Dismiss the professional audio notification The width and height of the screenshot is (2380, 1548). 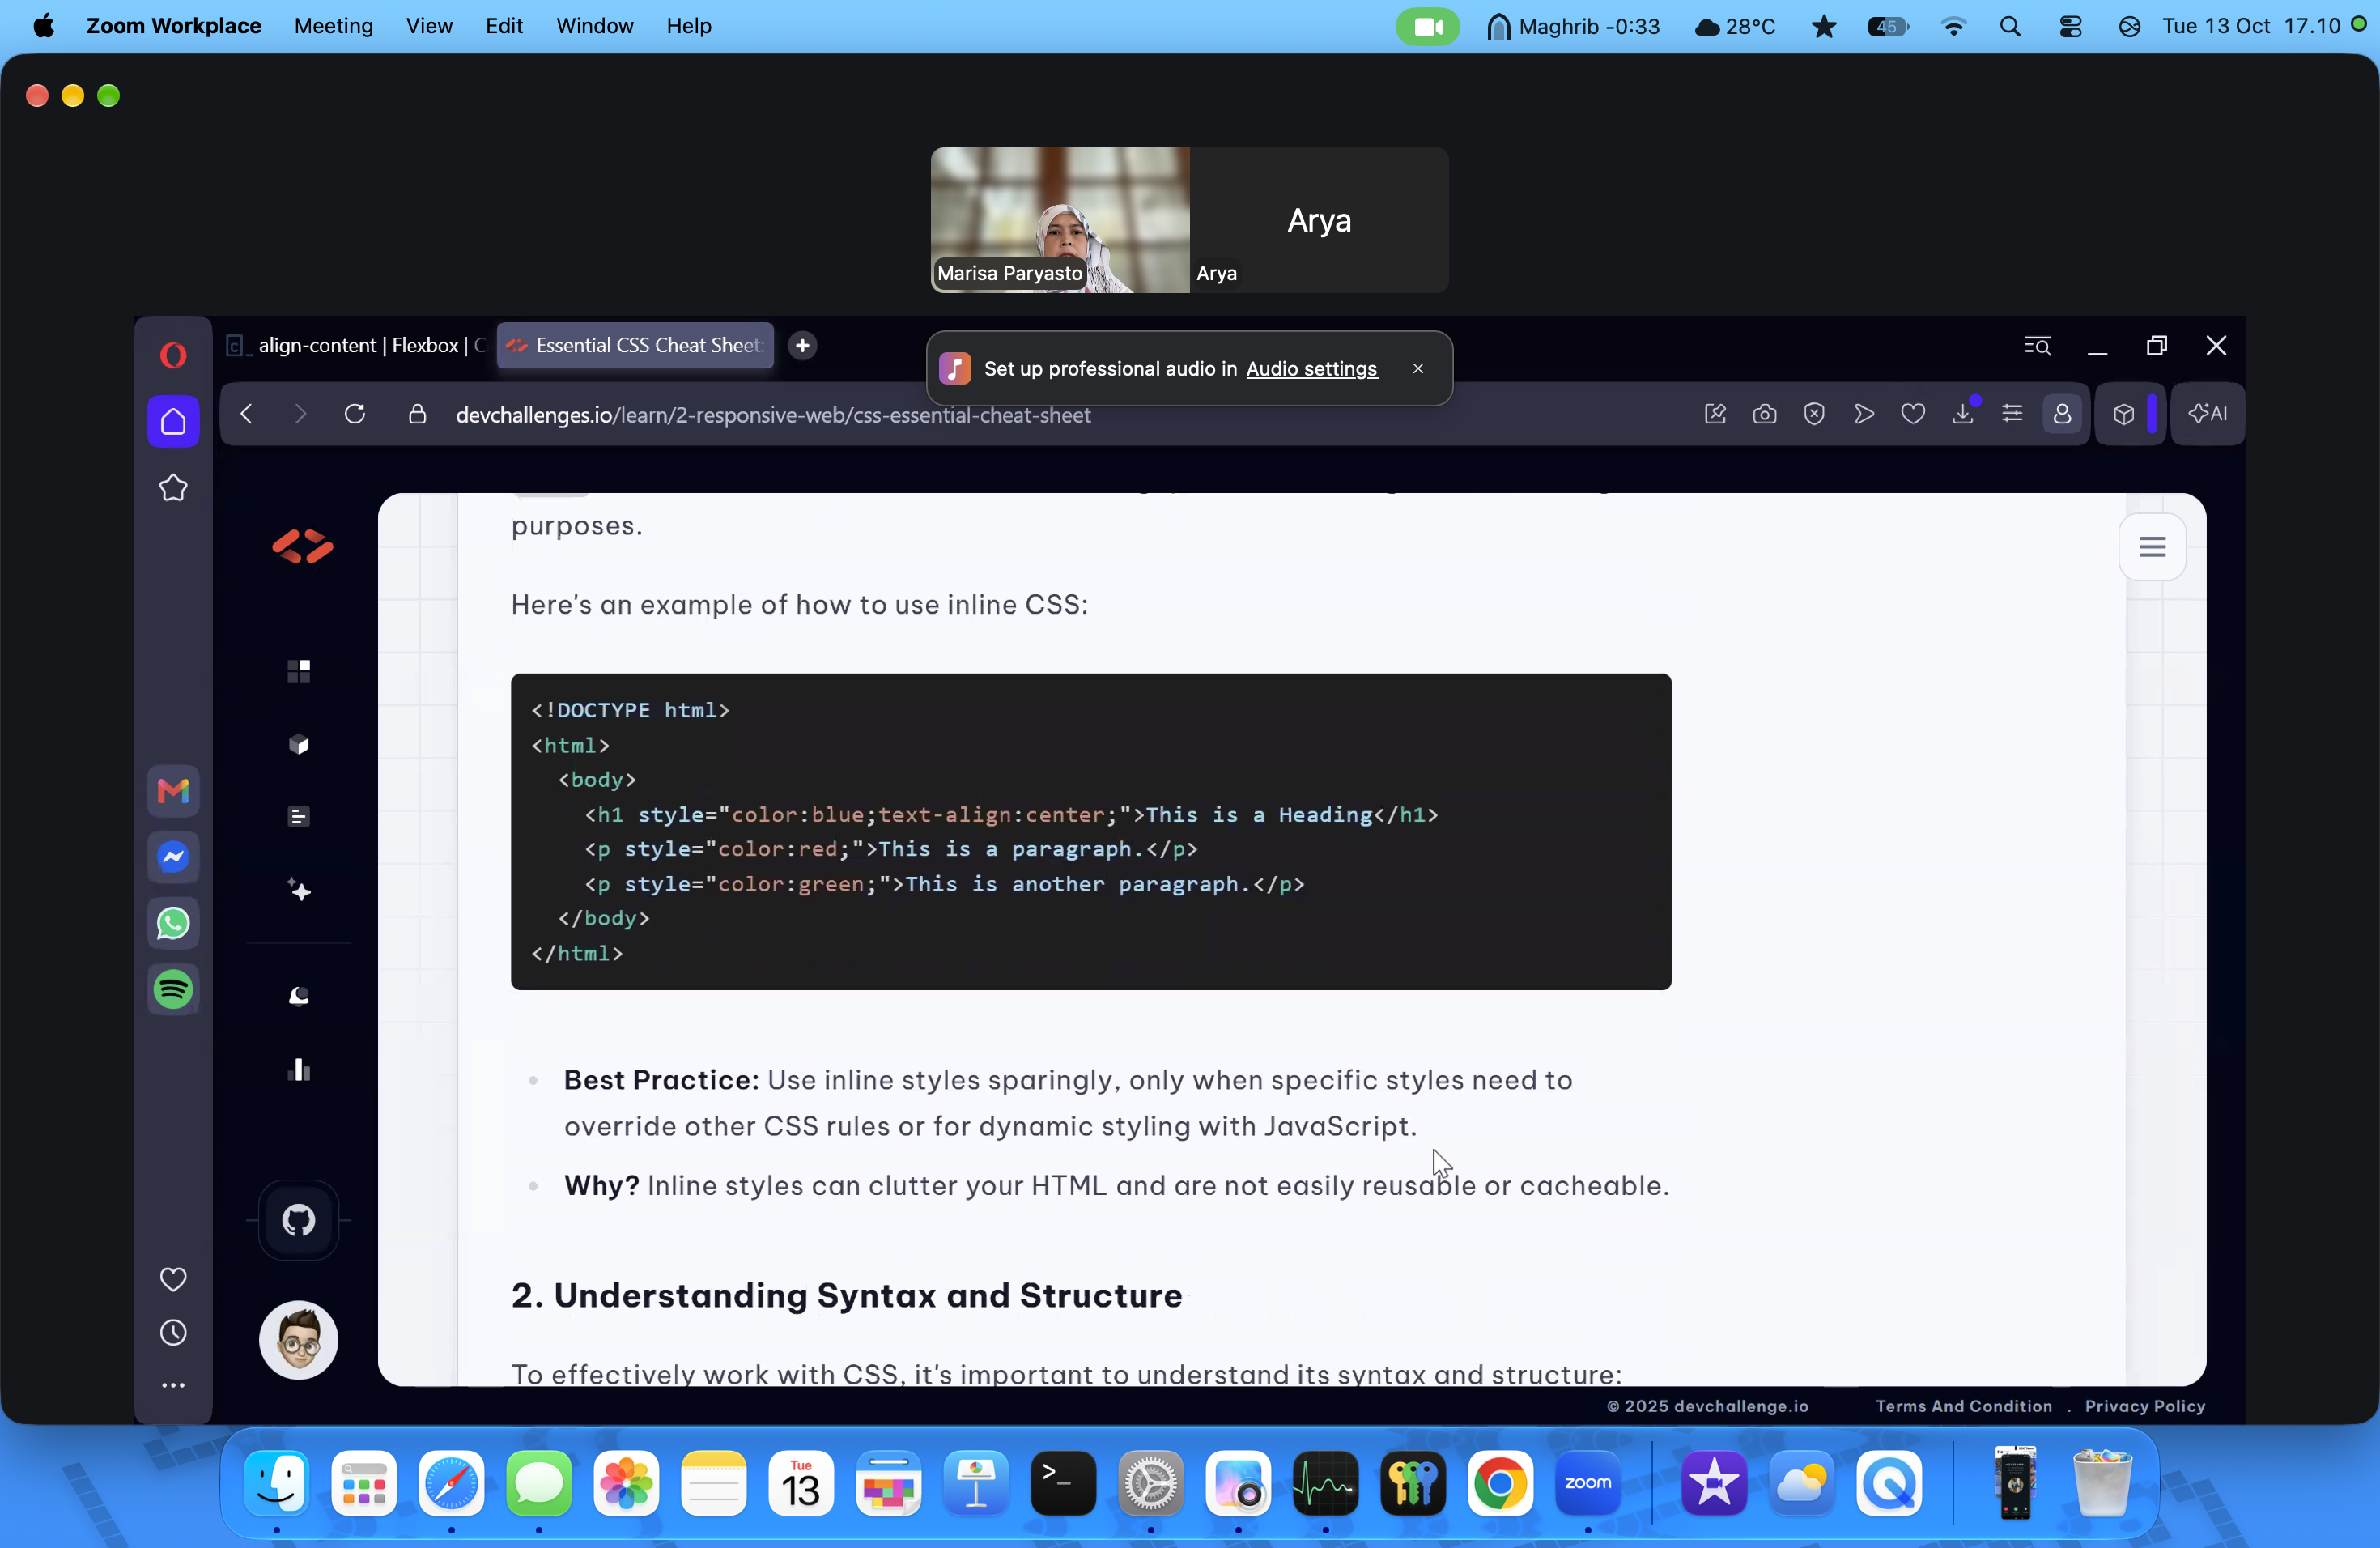pos(1418,369)
